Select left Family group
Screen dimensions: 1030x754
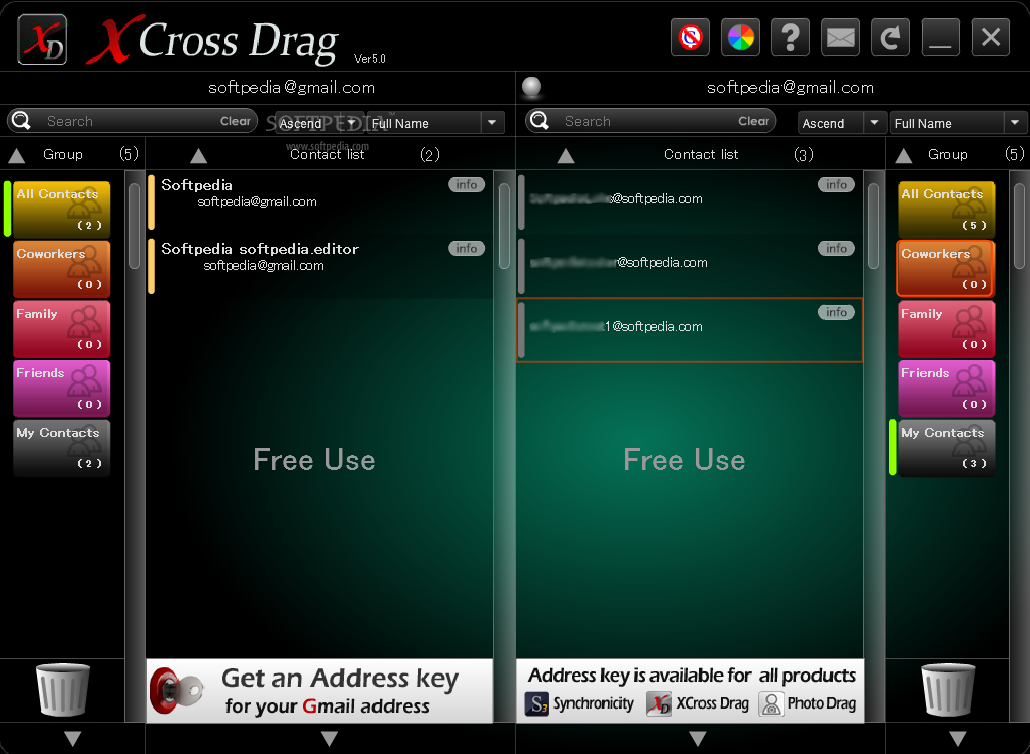62,329
